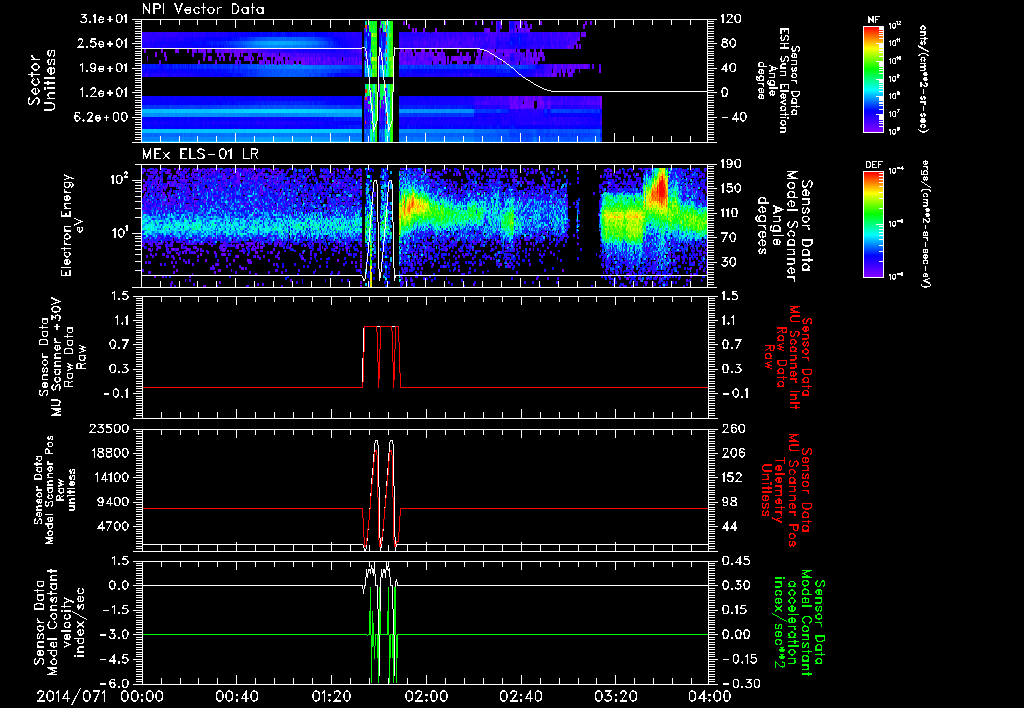
Task: Click the '4700' scanner position tick
Action: click(114, 526)
